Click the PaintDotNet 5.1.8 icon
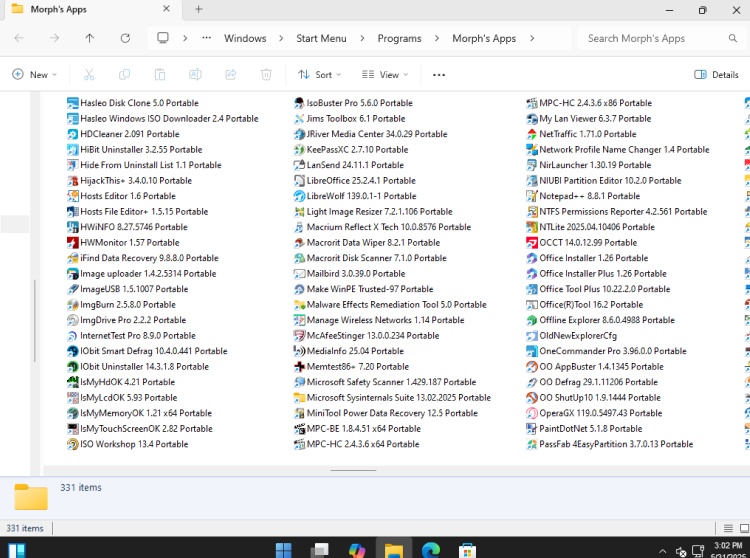The image size is (750, 558). pos(532,429)
